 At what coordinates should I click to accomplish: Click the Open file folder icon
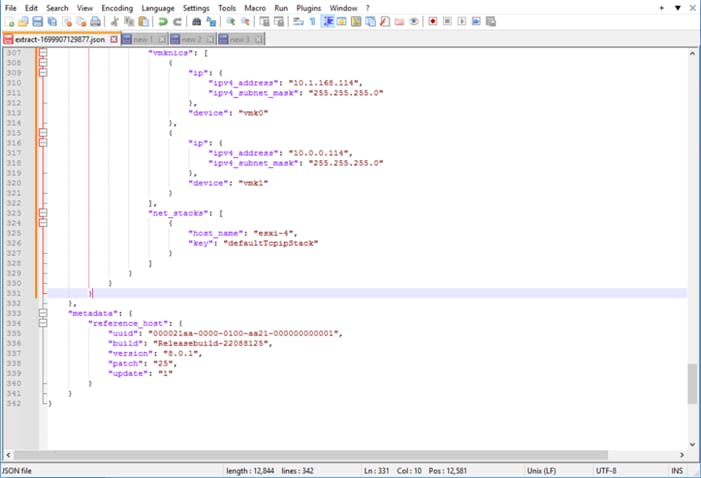pyautogui.click(x=23, y=21)
